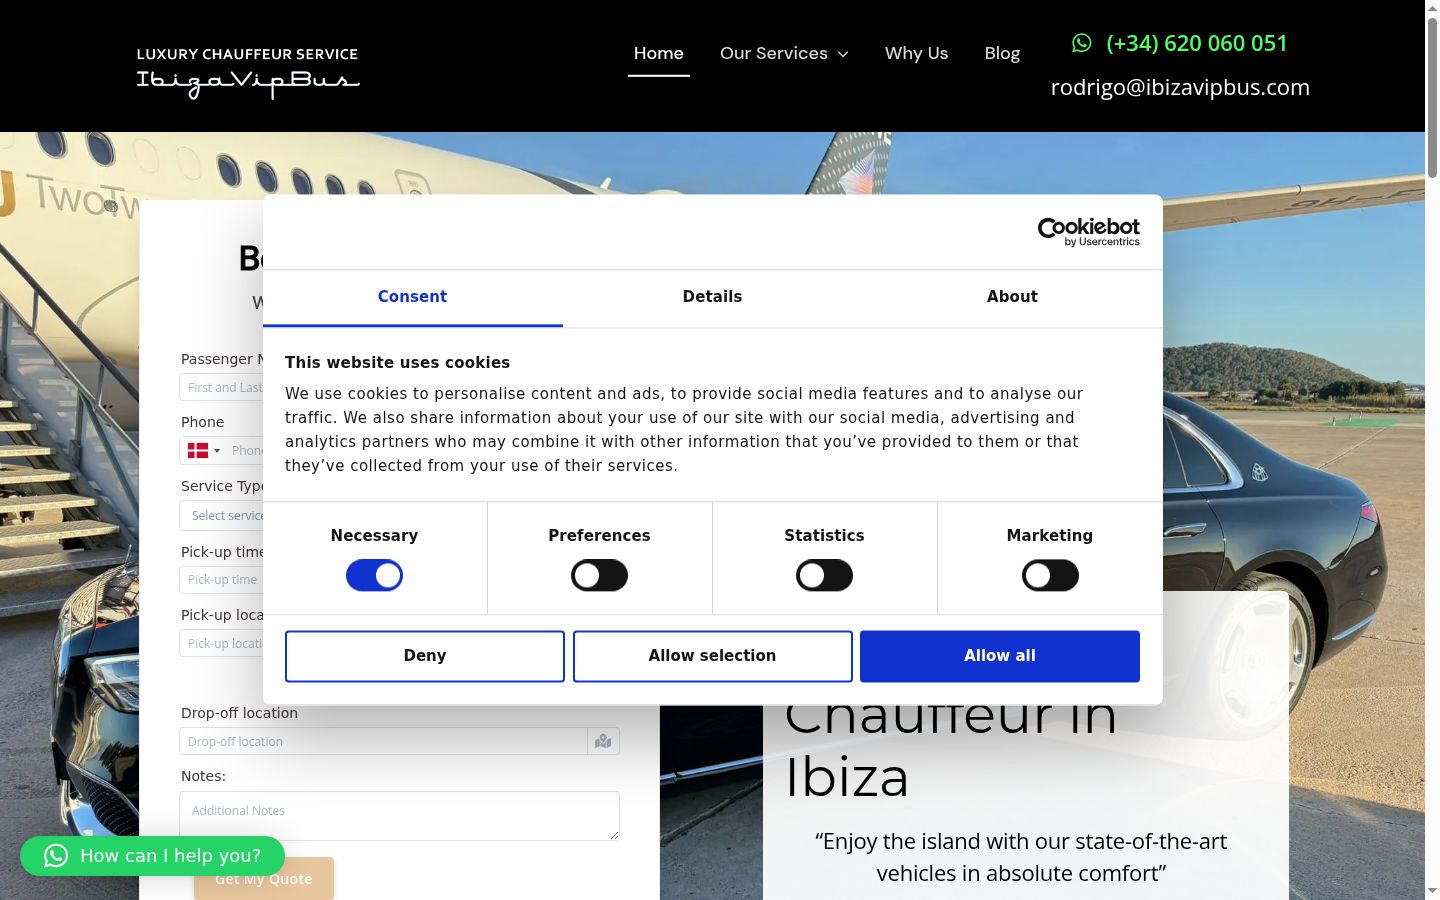The image size is (1440, 900).
Task: Click the Additional Notes text area
Action: (400, 816)
